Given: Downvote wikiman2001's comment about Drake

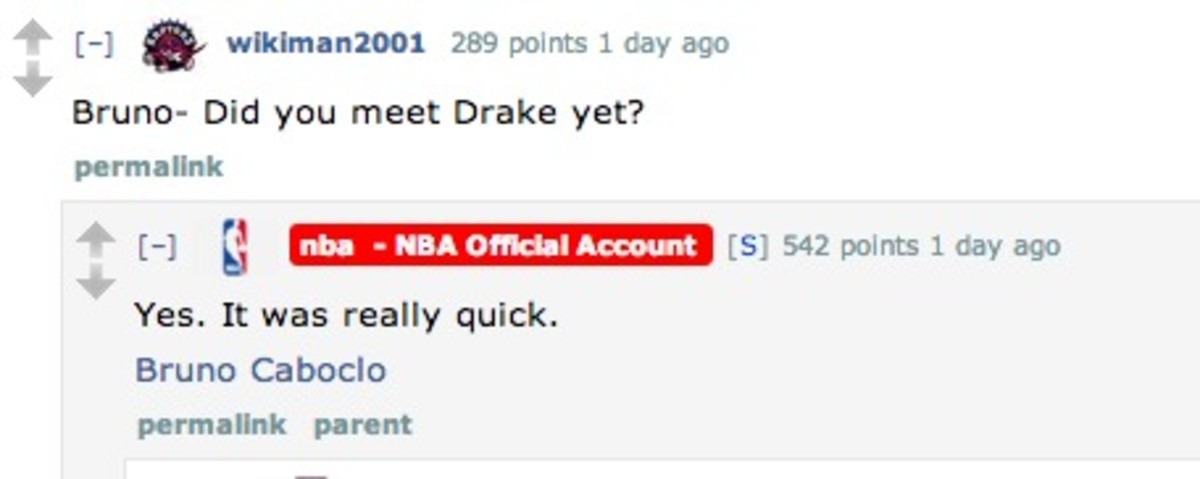Looking at the screenshot, I should (32, 78).
